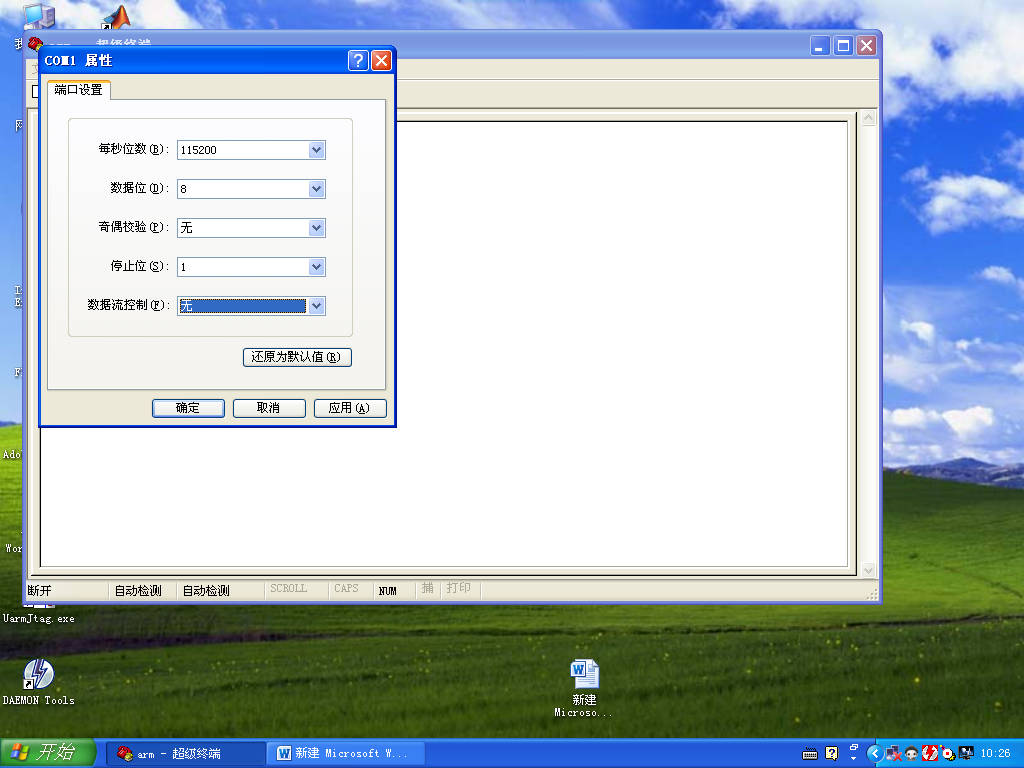
Task: Click the NUM indicator in the status bar
Action: [387, 590]
